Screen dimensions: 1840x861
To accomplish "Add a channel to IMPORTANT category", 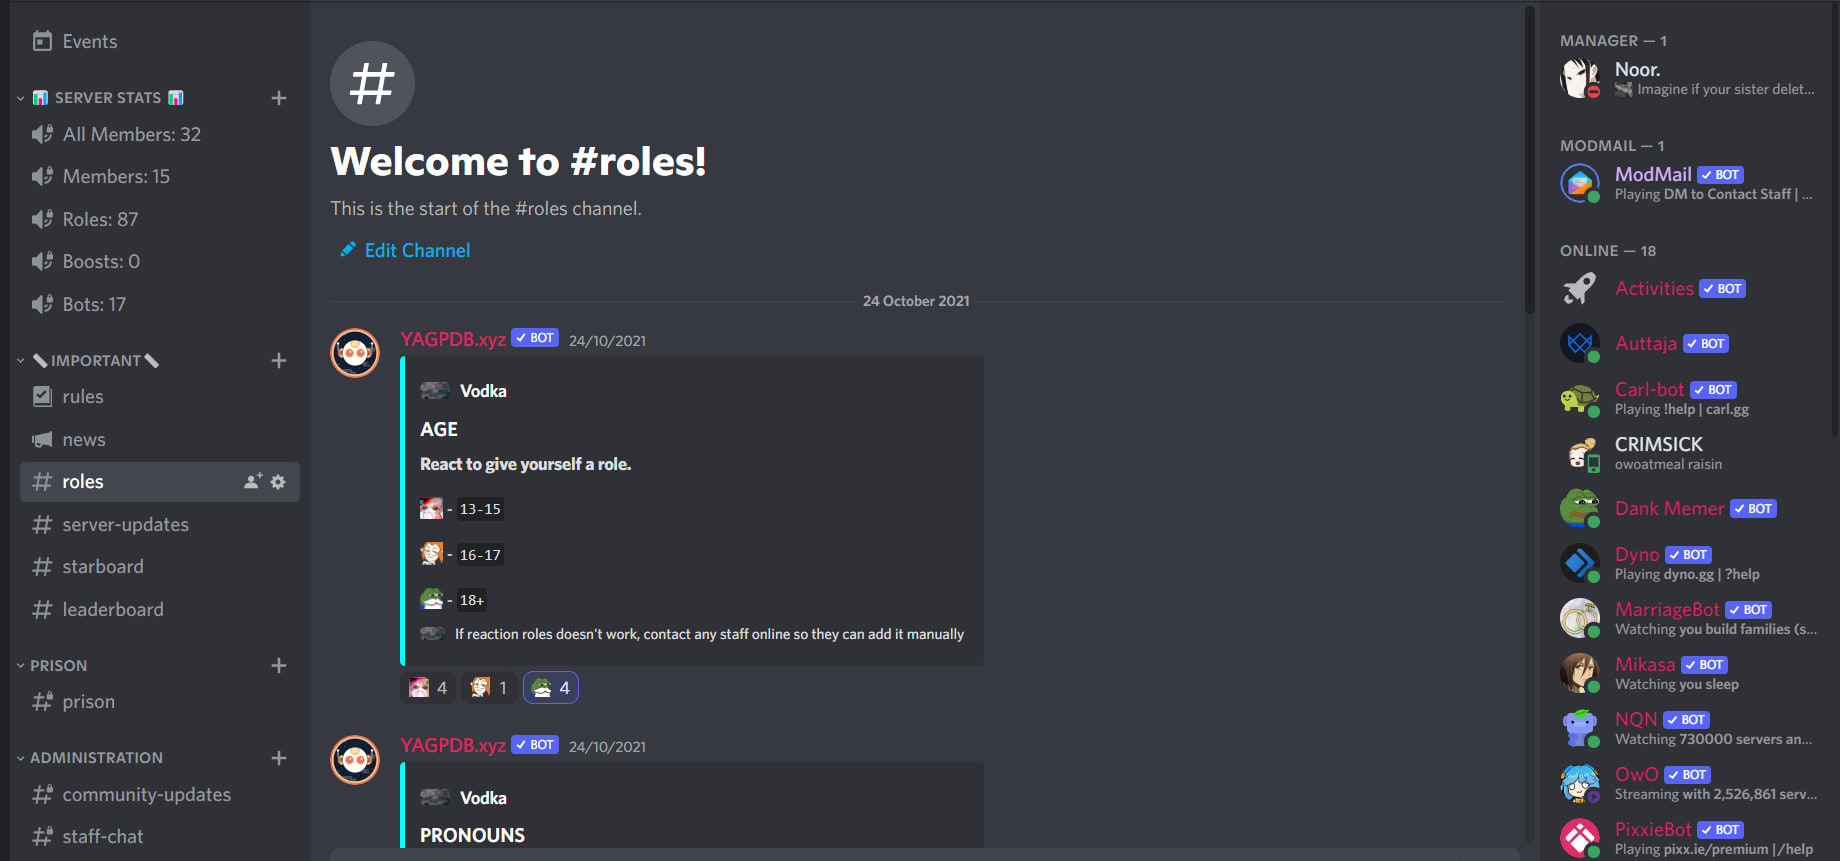I will tap(279, 360).
